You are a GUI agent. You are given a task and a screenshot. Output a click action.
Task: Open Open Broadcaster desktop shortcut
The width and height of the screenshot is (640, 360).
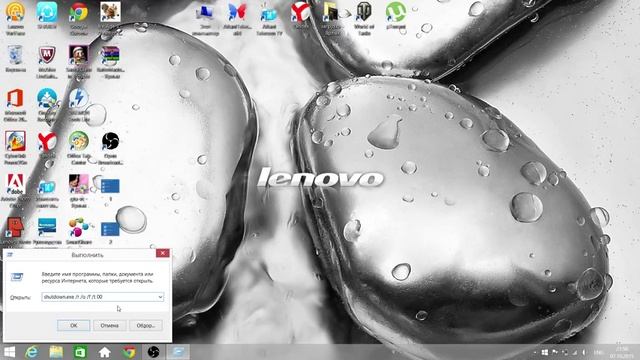click(x=110, y=148)
